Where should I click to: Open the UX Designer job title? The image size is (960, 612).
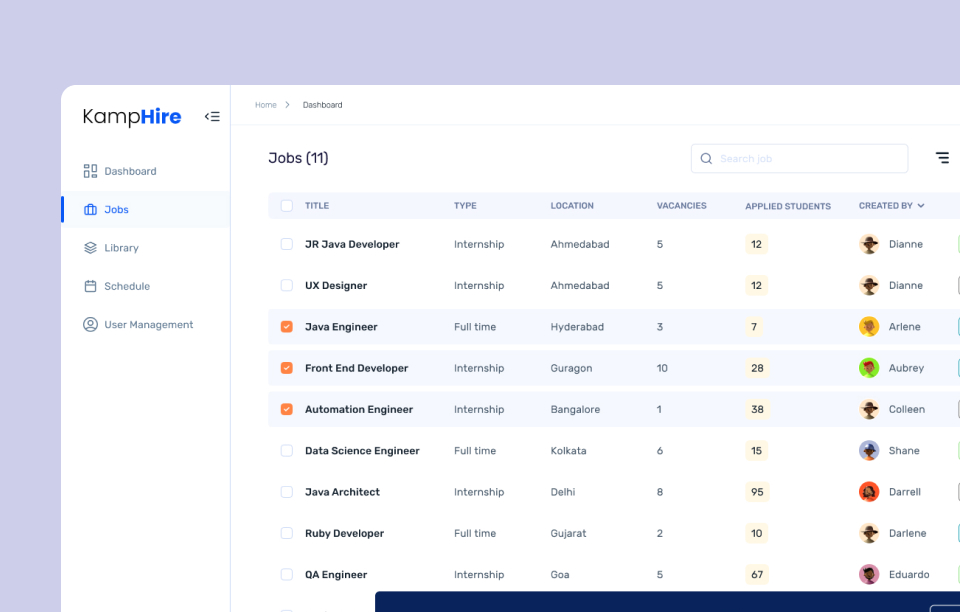tap(336, 285)
